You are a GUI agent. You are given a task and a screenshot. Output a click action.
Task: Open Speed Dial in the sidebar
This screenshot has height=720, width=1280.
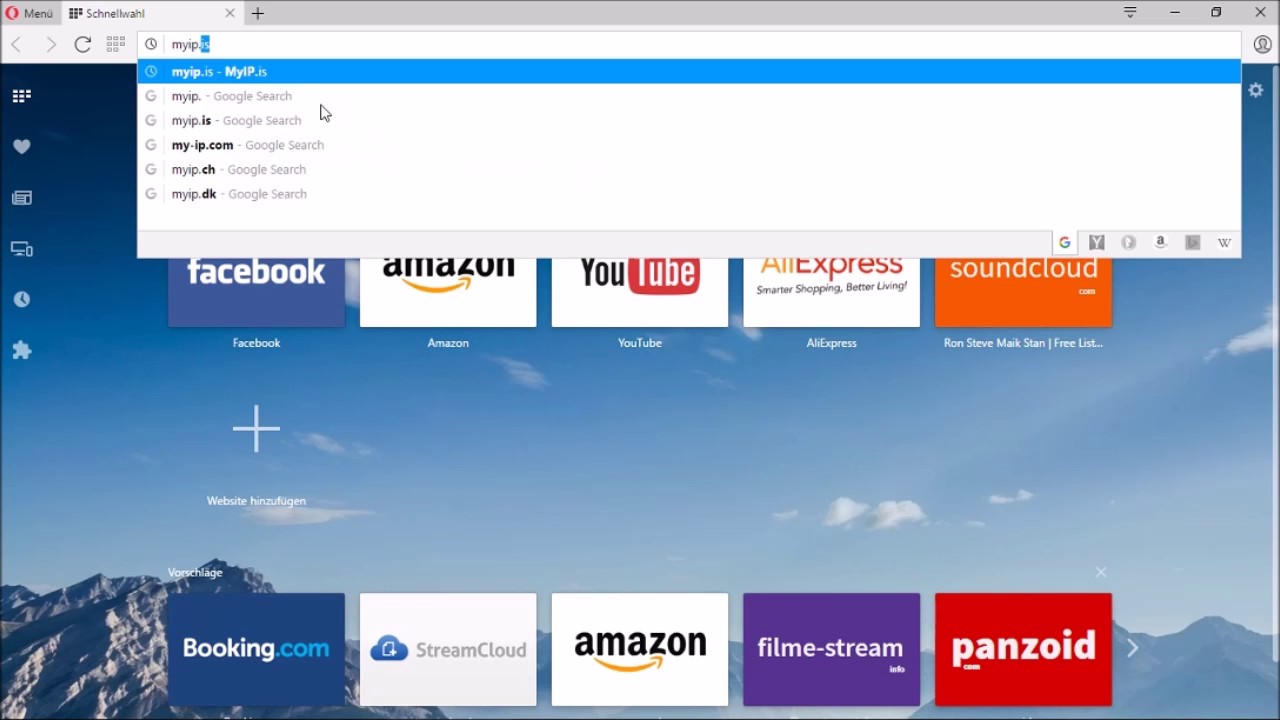[x=22, y=96]
